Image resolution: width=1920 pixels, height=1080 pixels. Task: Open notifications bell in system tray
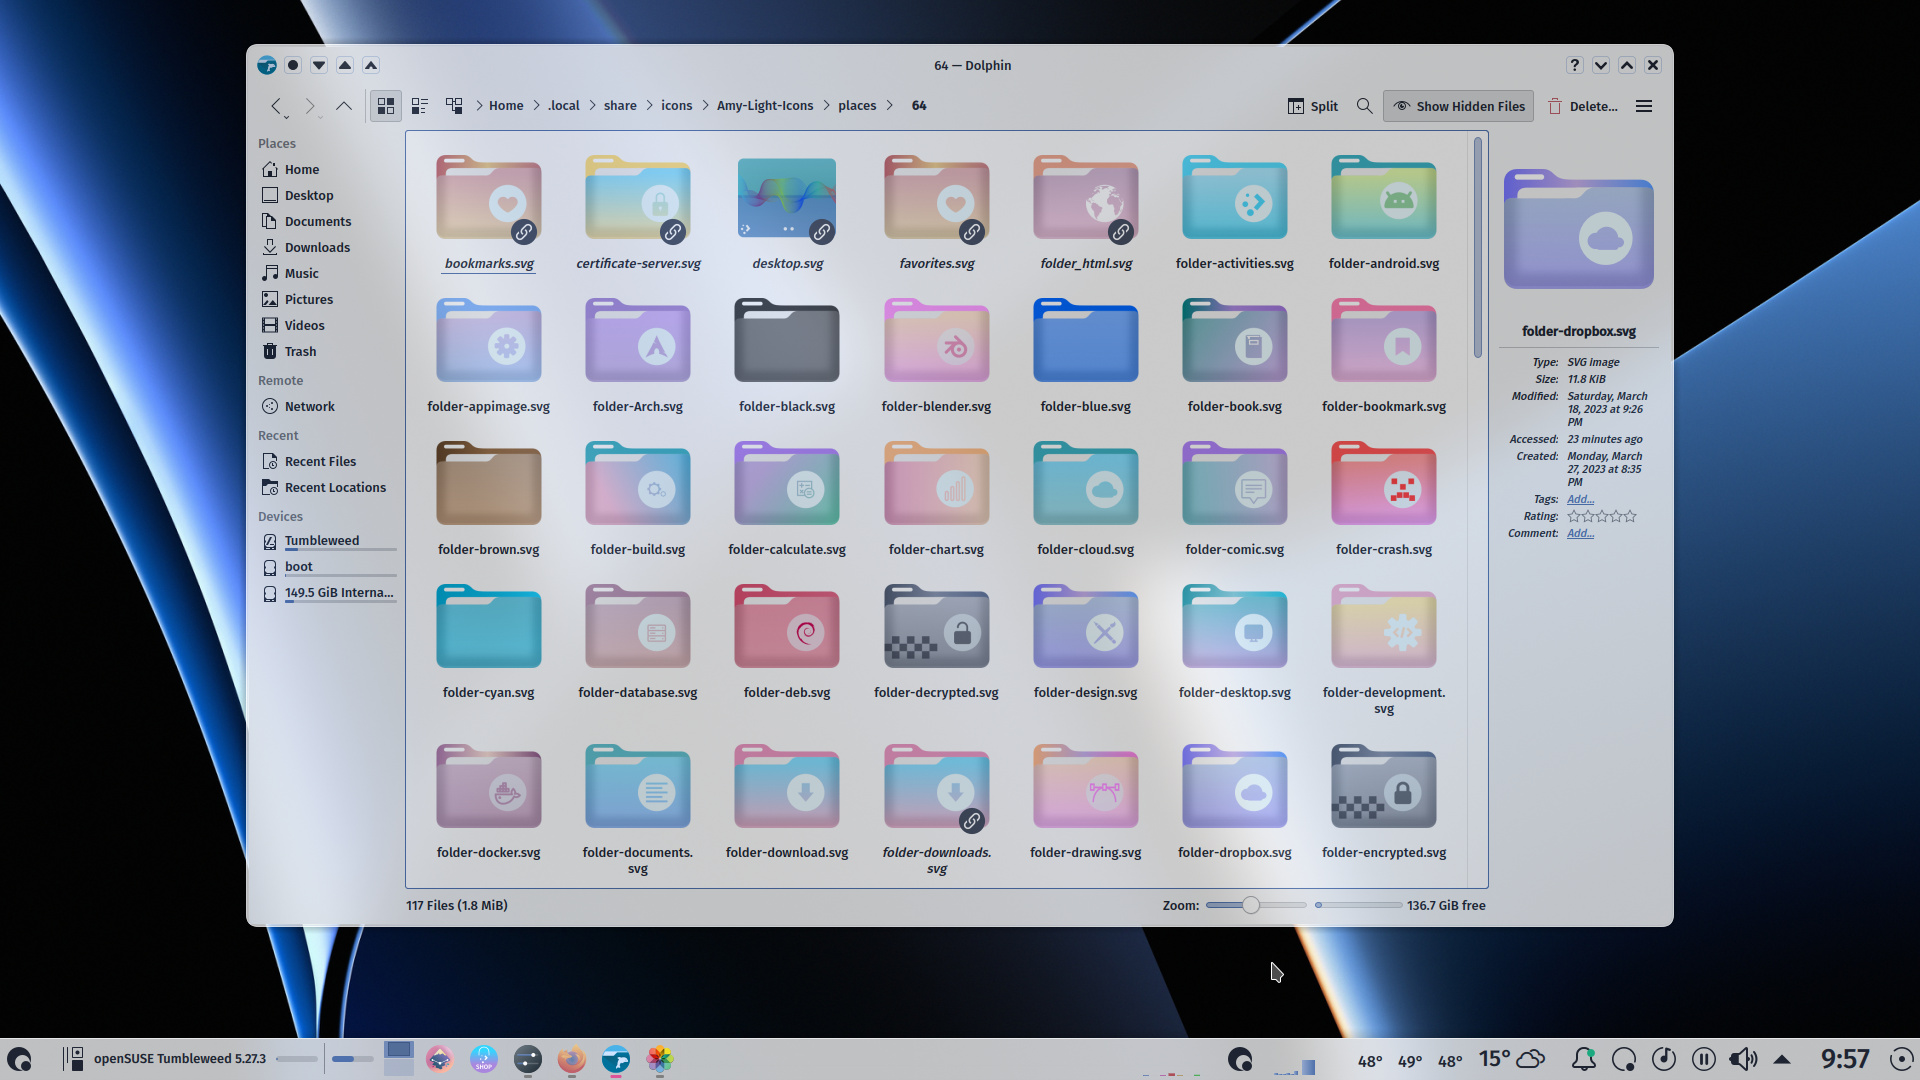[1584, 1059]
